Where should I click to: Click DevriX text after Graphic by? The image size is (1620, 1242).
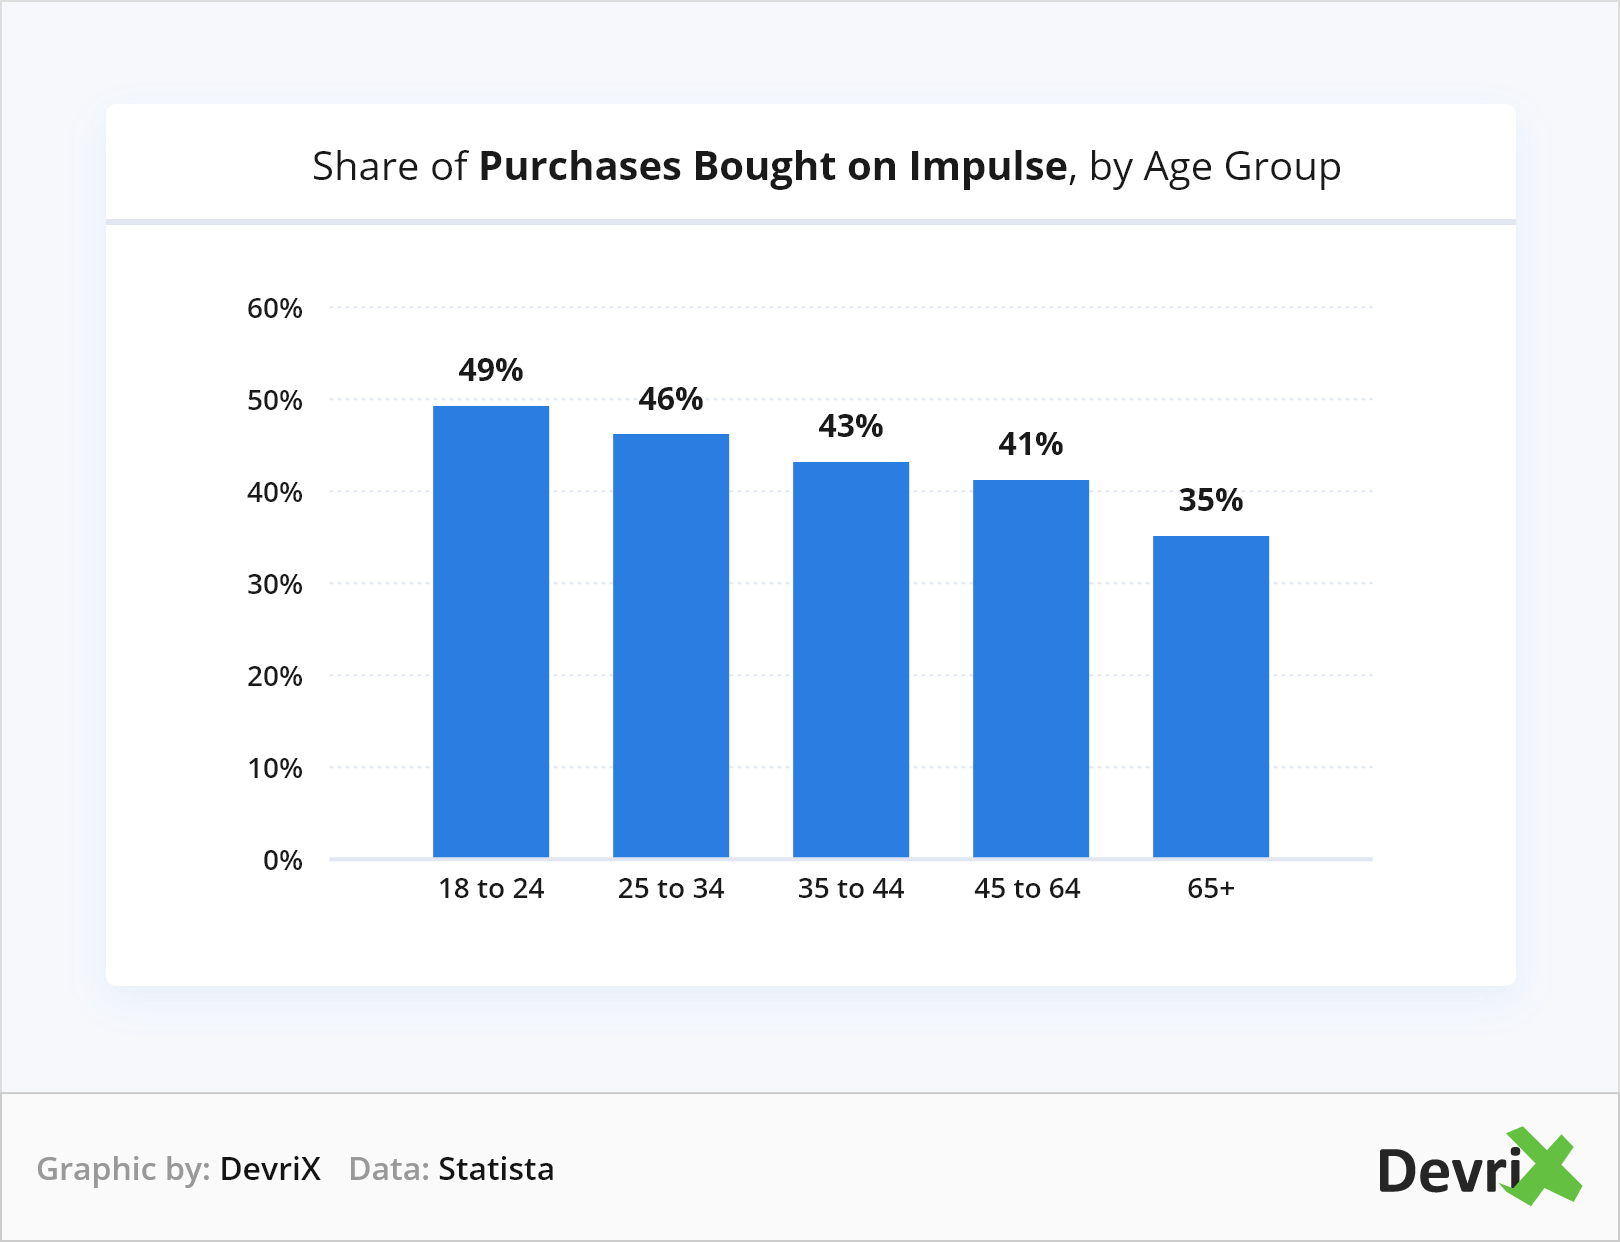[270, 1169]
